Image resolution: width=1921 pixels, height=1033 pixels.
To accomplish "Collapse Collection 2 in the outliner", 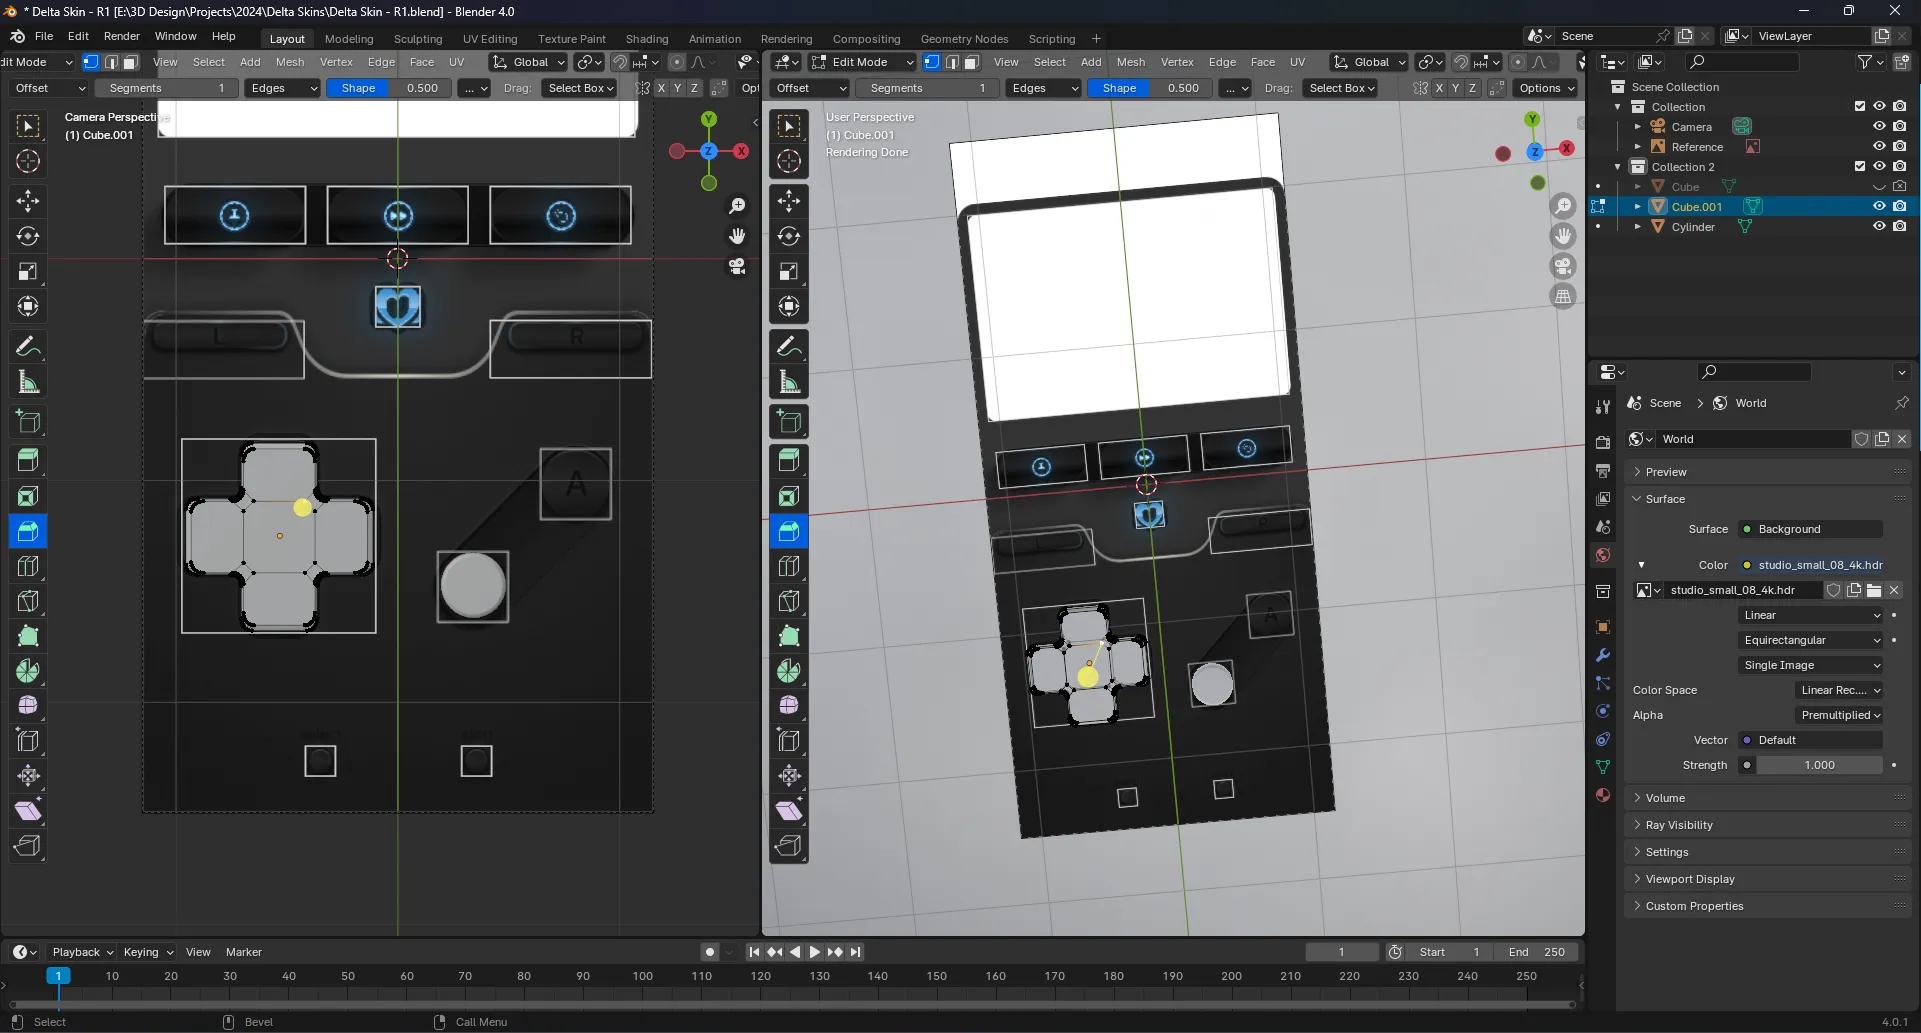I will tap(1618, 166).
